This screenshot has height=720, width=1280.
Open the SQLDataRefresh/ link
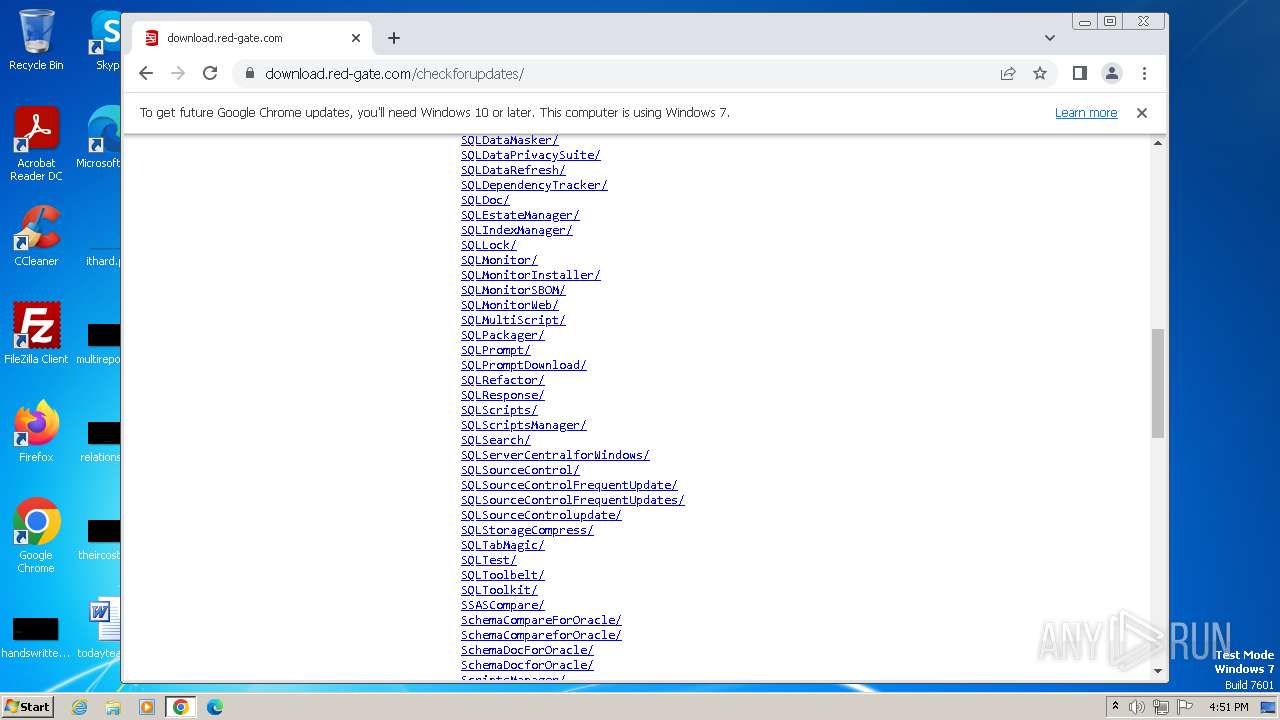pyautogui.click(x=513, y=170)
